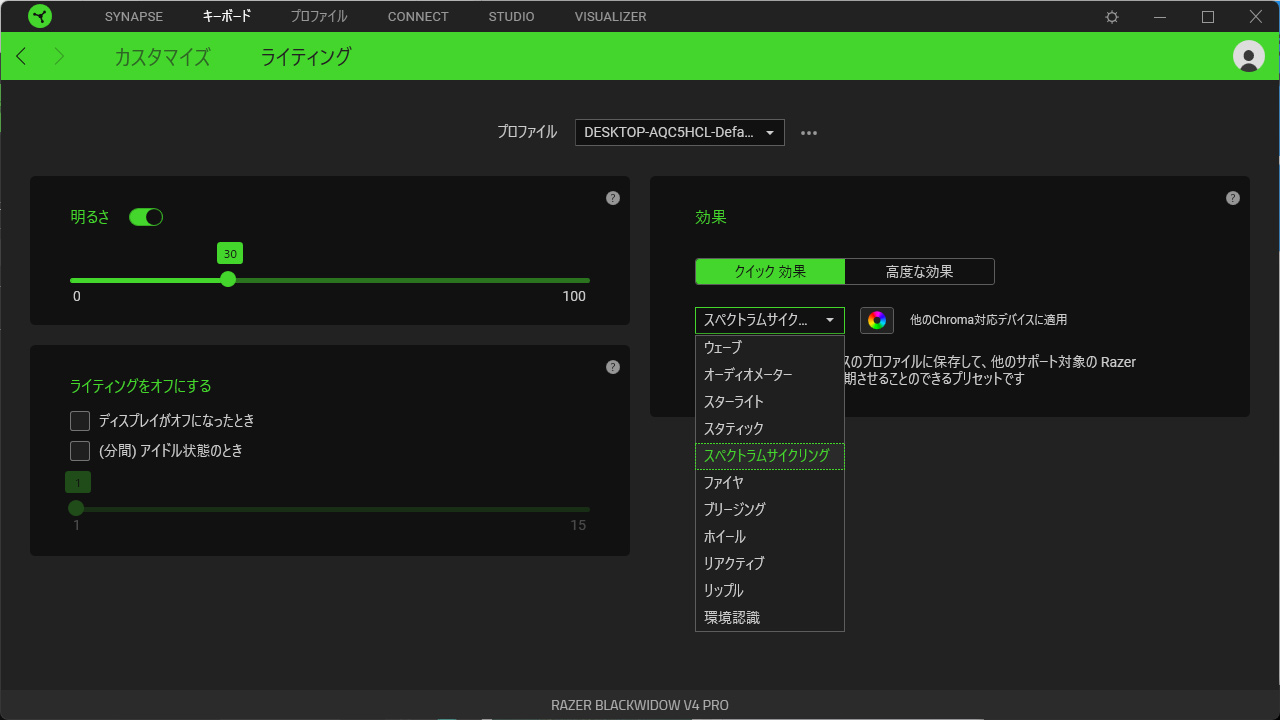Screen dimensions: 1280x720
Task: Open the プロファイル top tab
Action: pos(319,17)
